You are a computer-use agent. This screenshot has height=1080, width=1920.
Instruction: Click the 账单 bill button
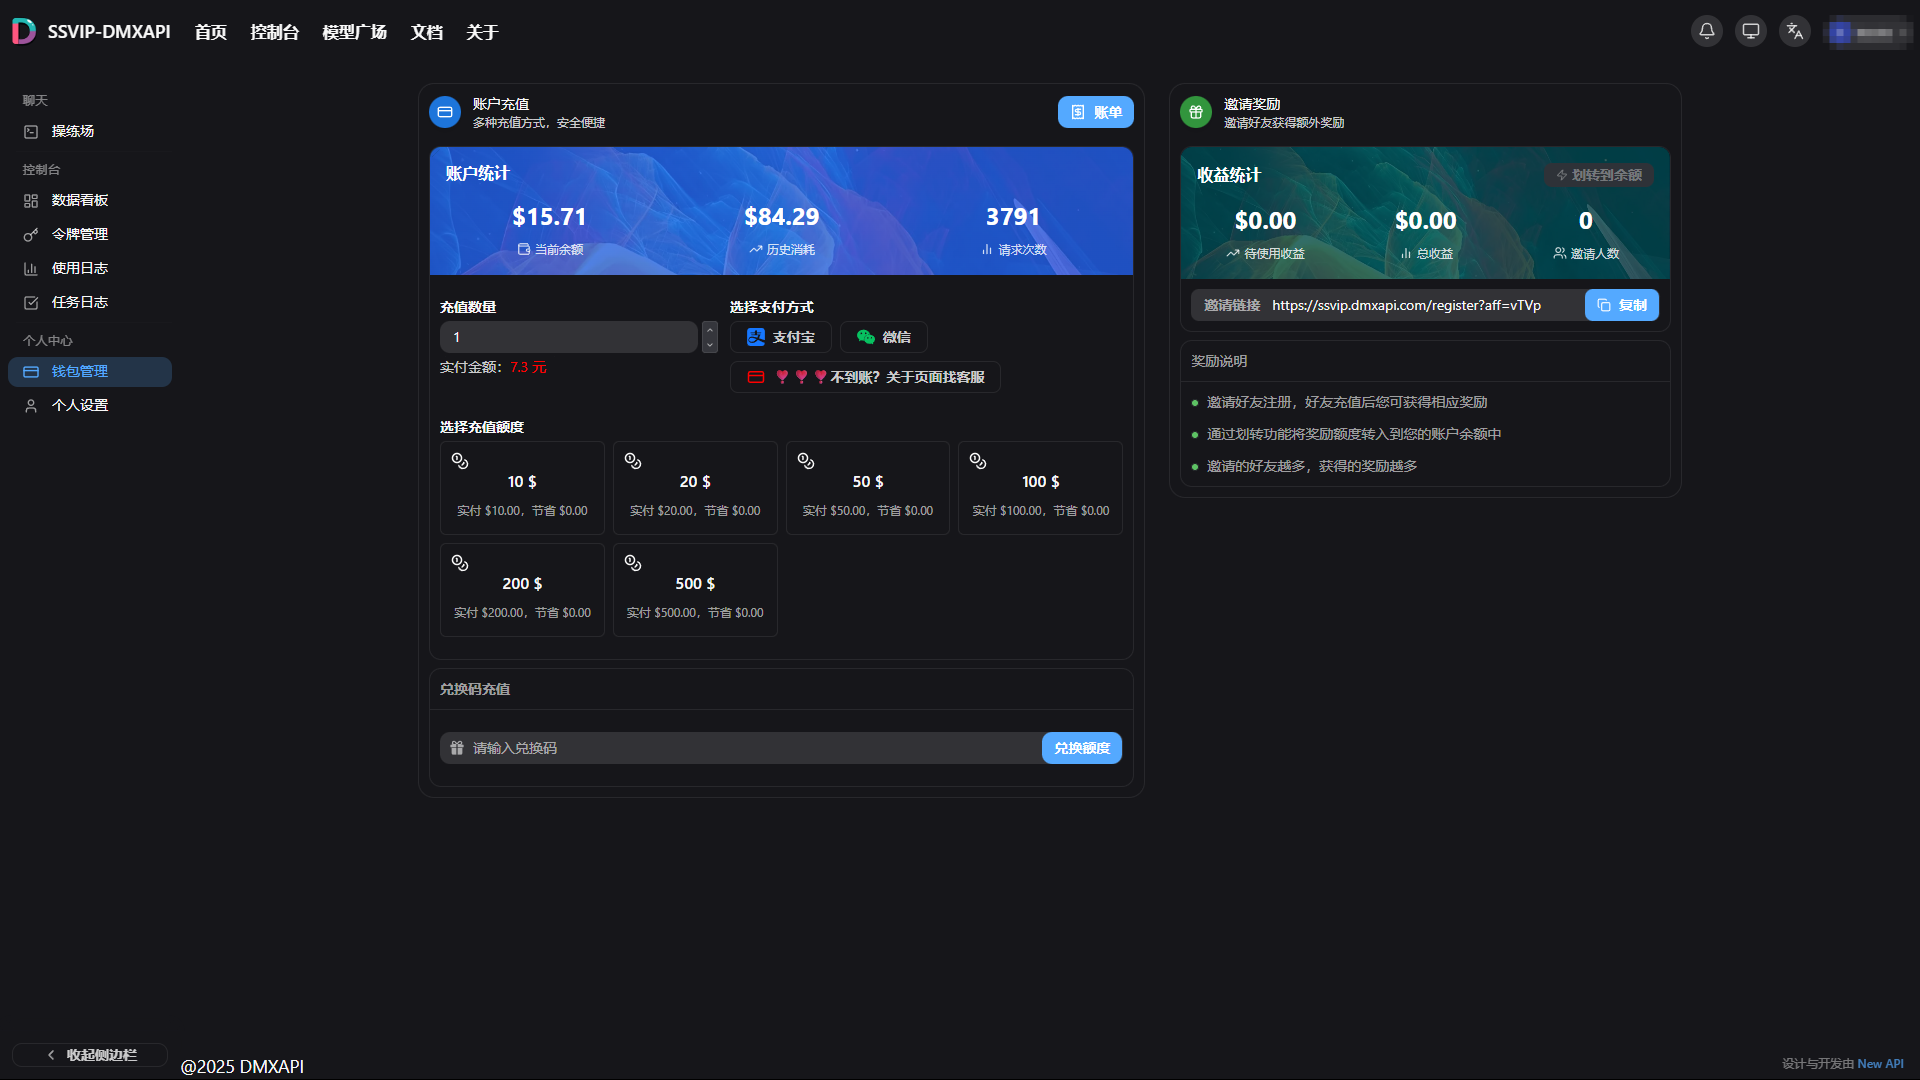(x=1096, y=112)
